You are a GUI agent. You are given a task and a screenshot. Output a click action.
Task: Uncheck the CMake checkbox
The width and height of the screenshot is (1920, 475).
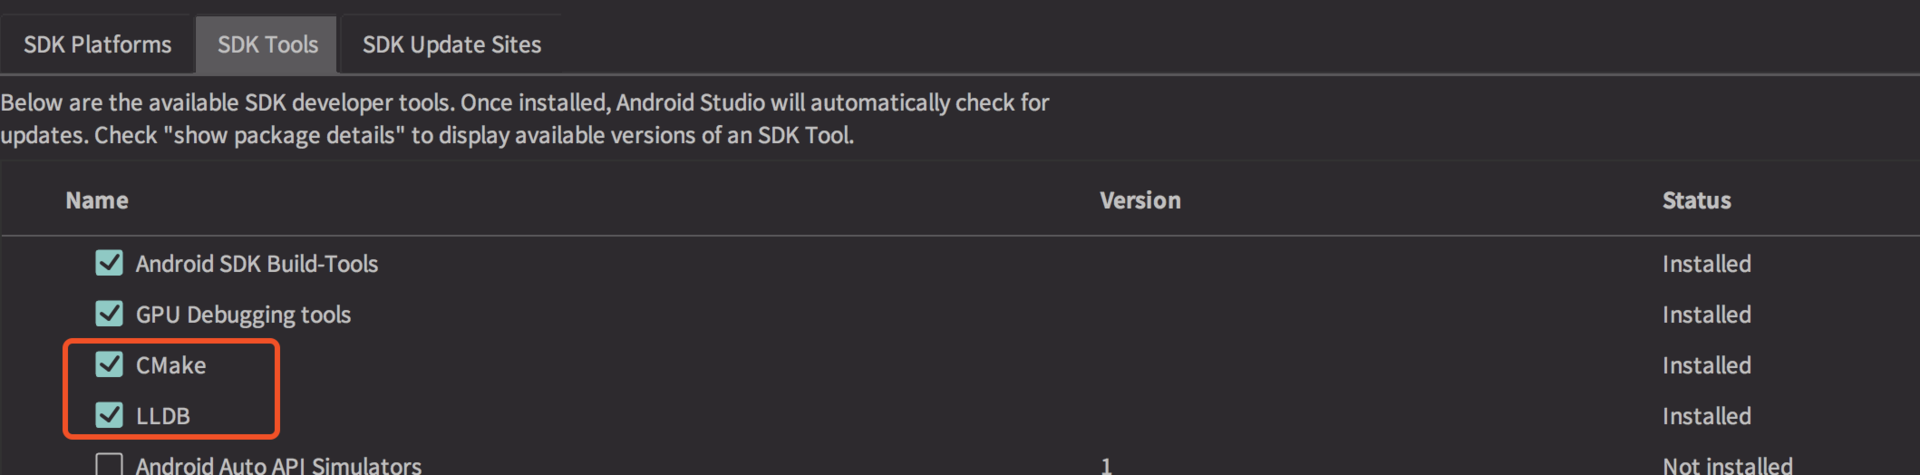(x=109, y=365)
